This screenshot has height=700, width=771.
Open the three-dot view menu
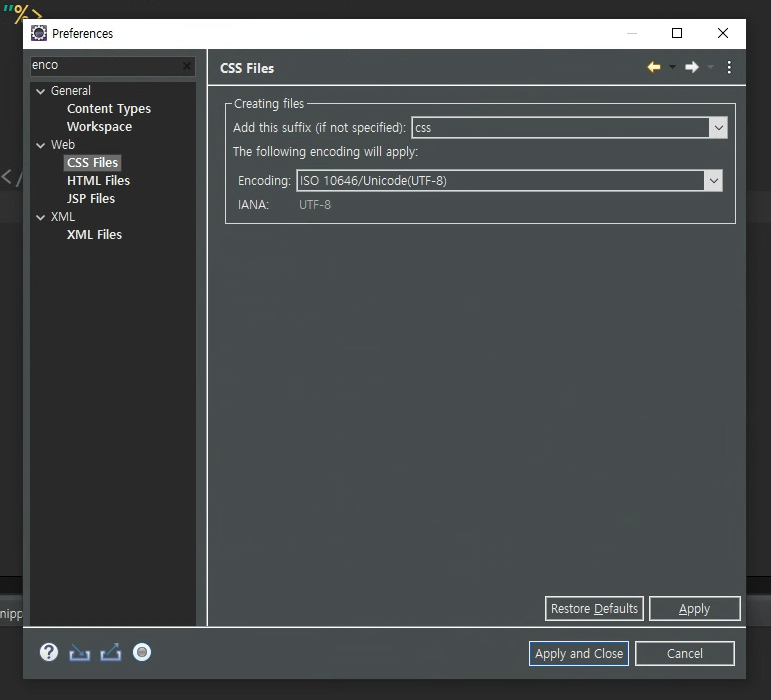click(729, 67)
